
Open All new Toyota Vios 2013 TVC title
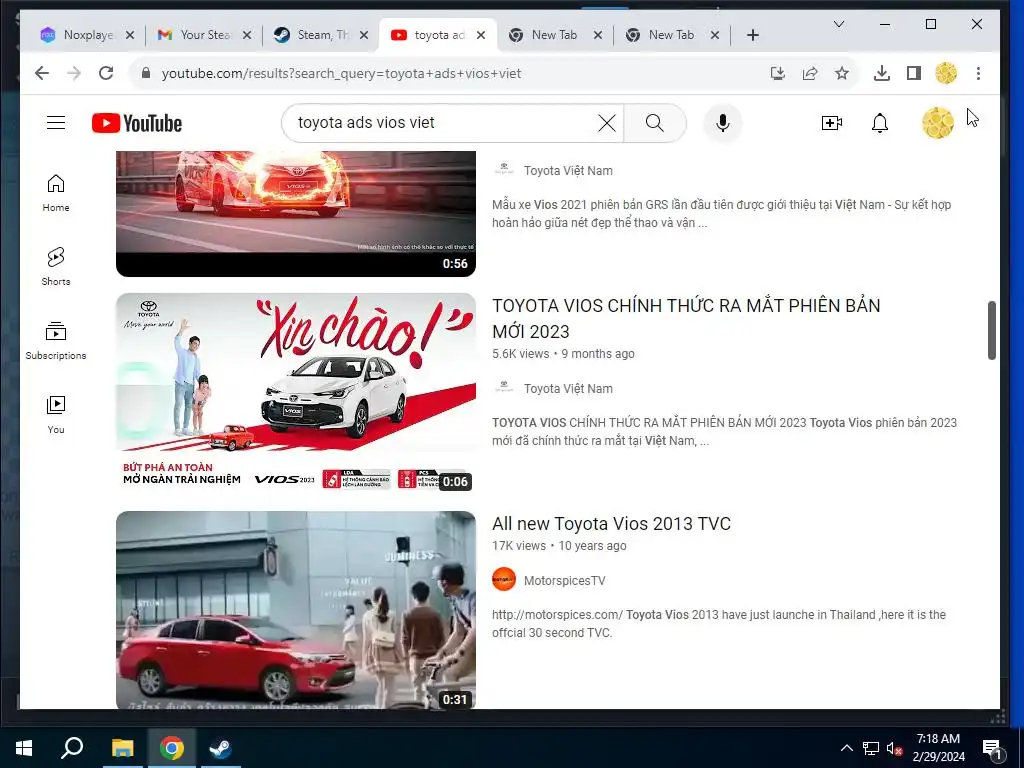(x=611, y=524)
